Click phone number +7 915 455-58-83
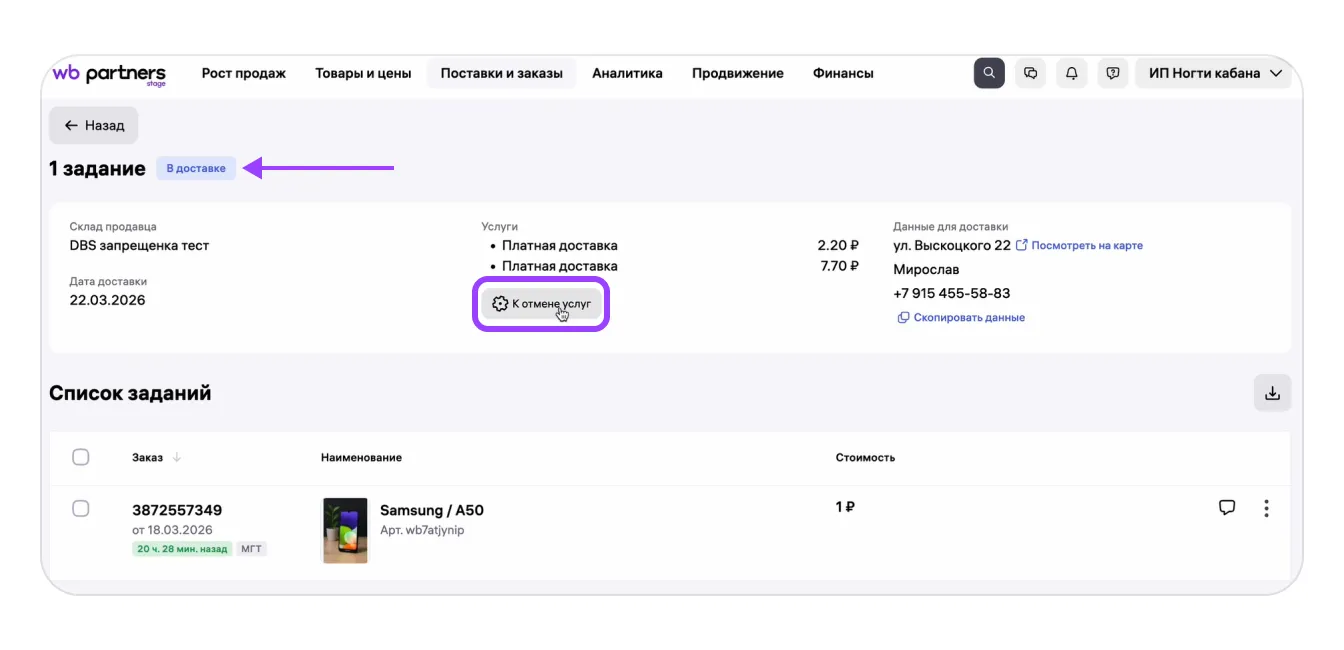Screen dimensions: 1344x650 pos(952,293)
